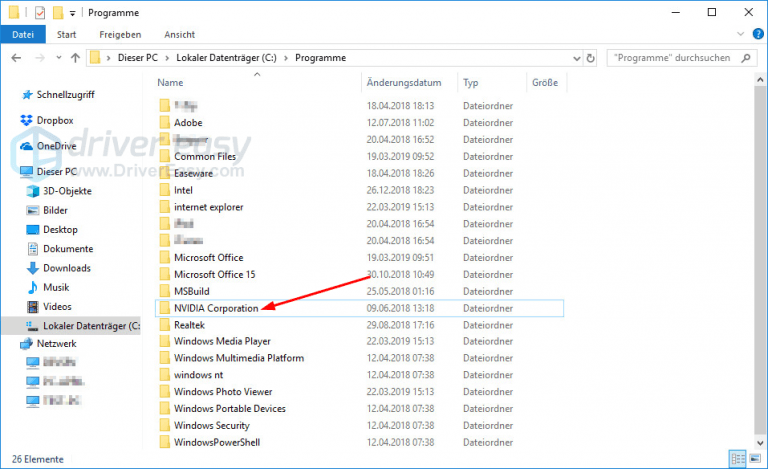Click the vertical scrollbar down arrow
This screenshot has height=469, width=768.
click(760, 443)
